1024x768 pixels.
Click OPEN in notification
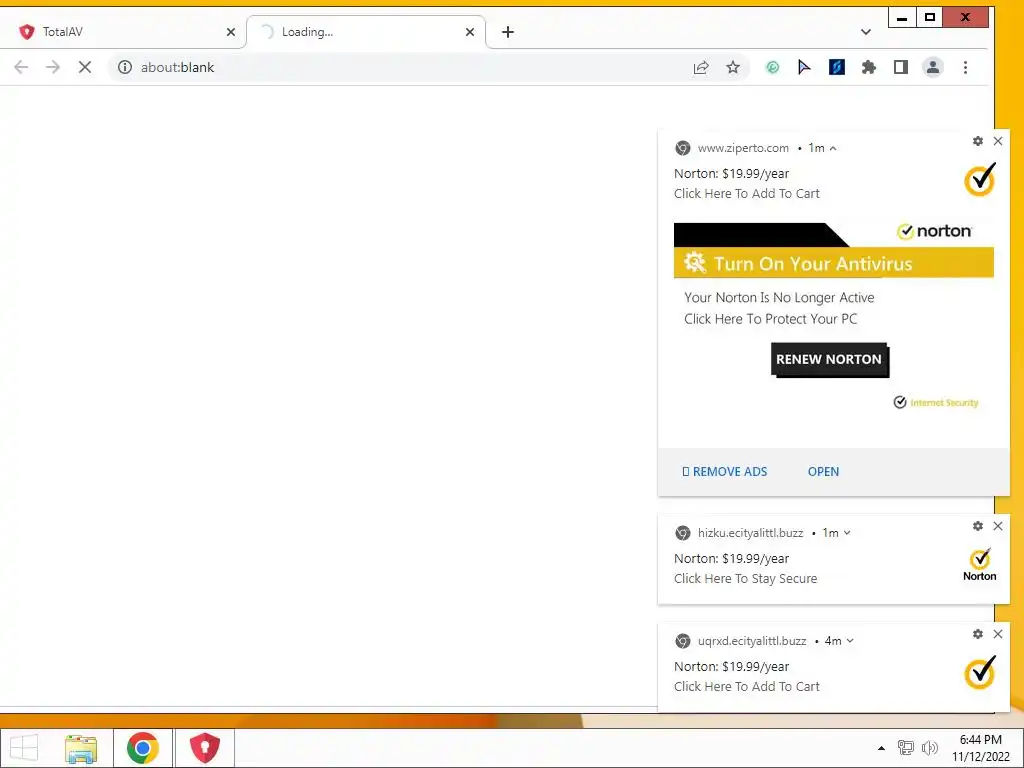coord(824,472)
